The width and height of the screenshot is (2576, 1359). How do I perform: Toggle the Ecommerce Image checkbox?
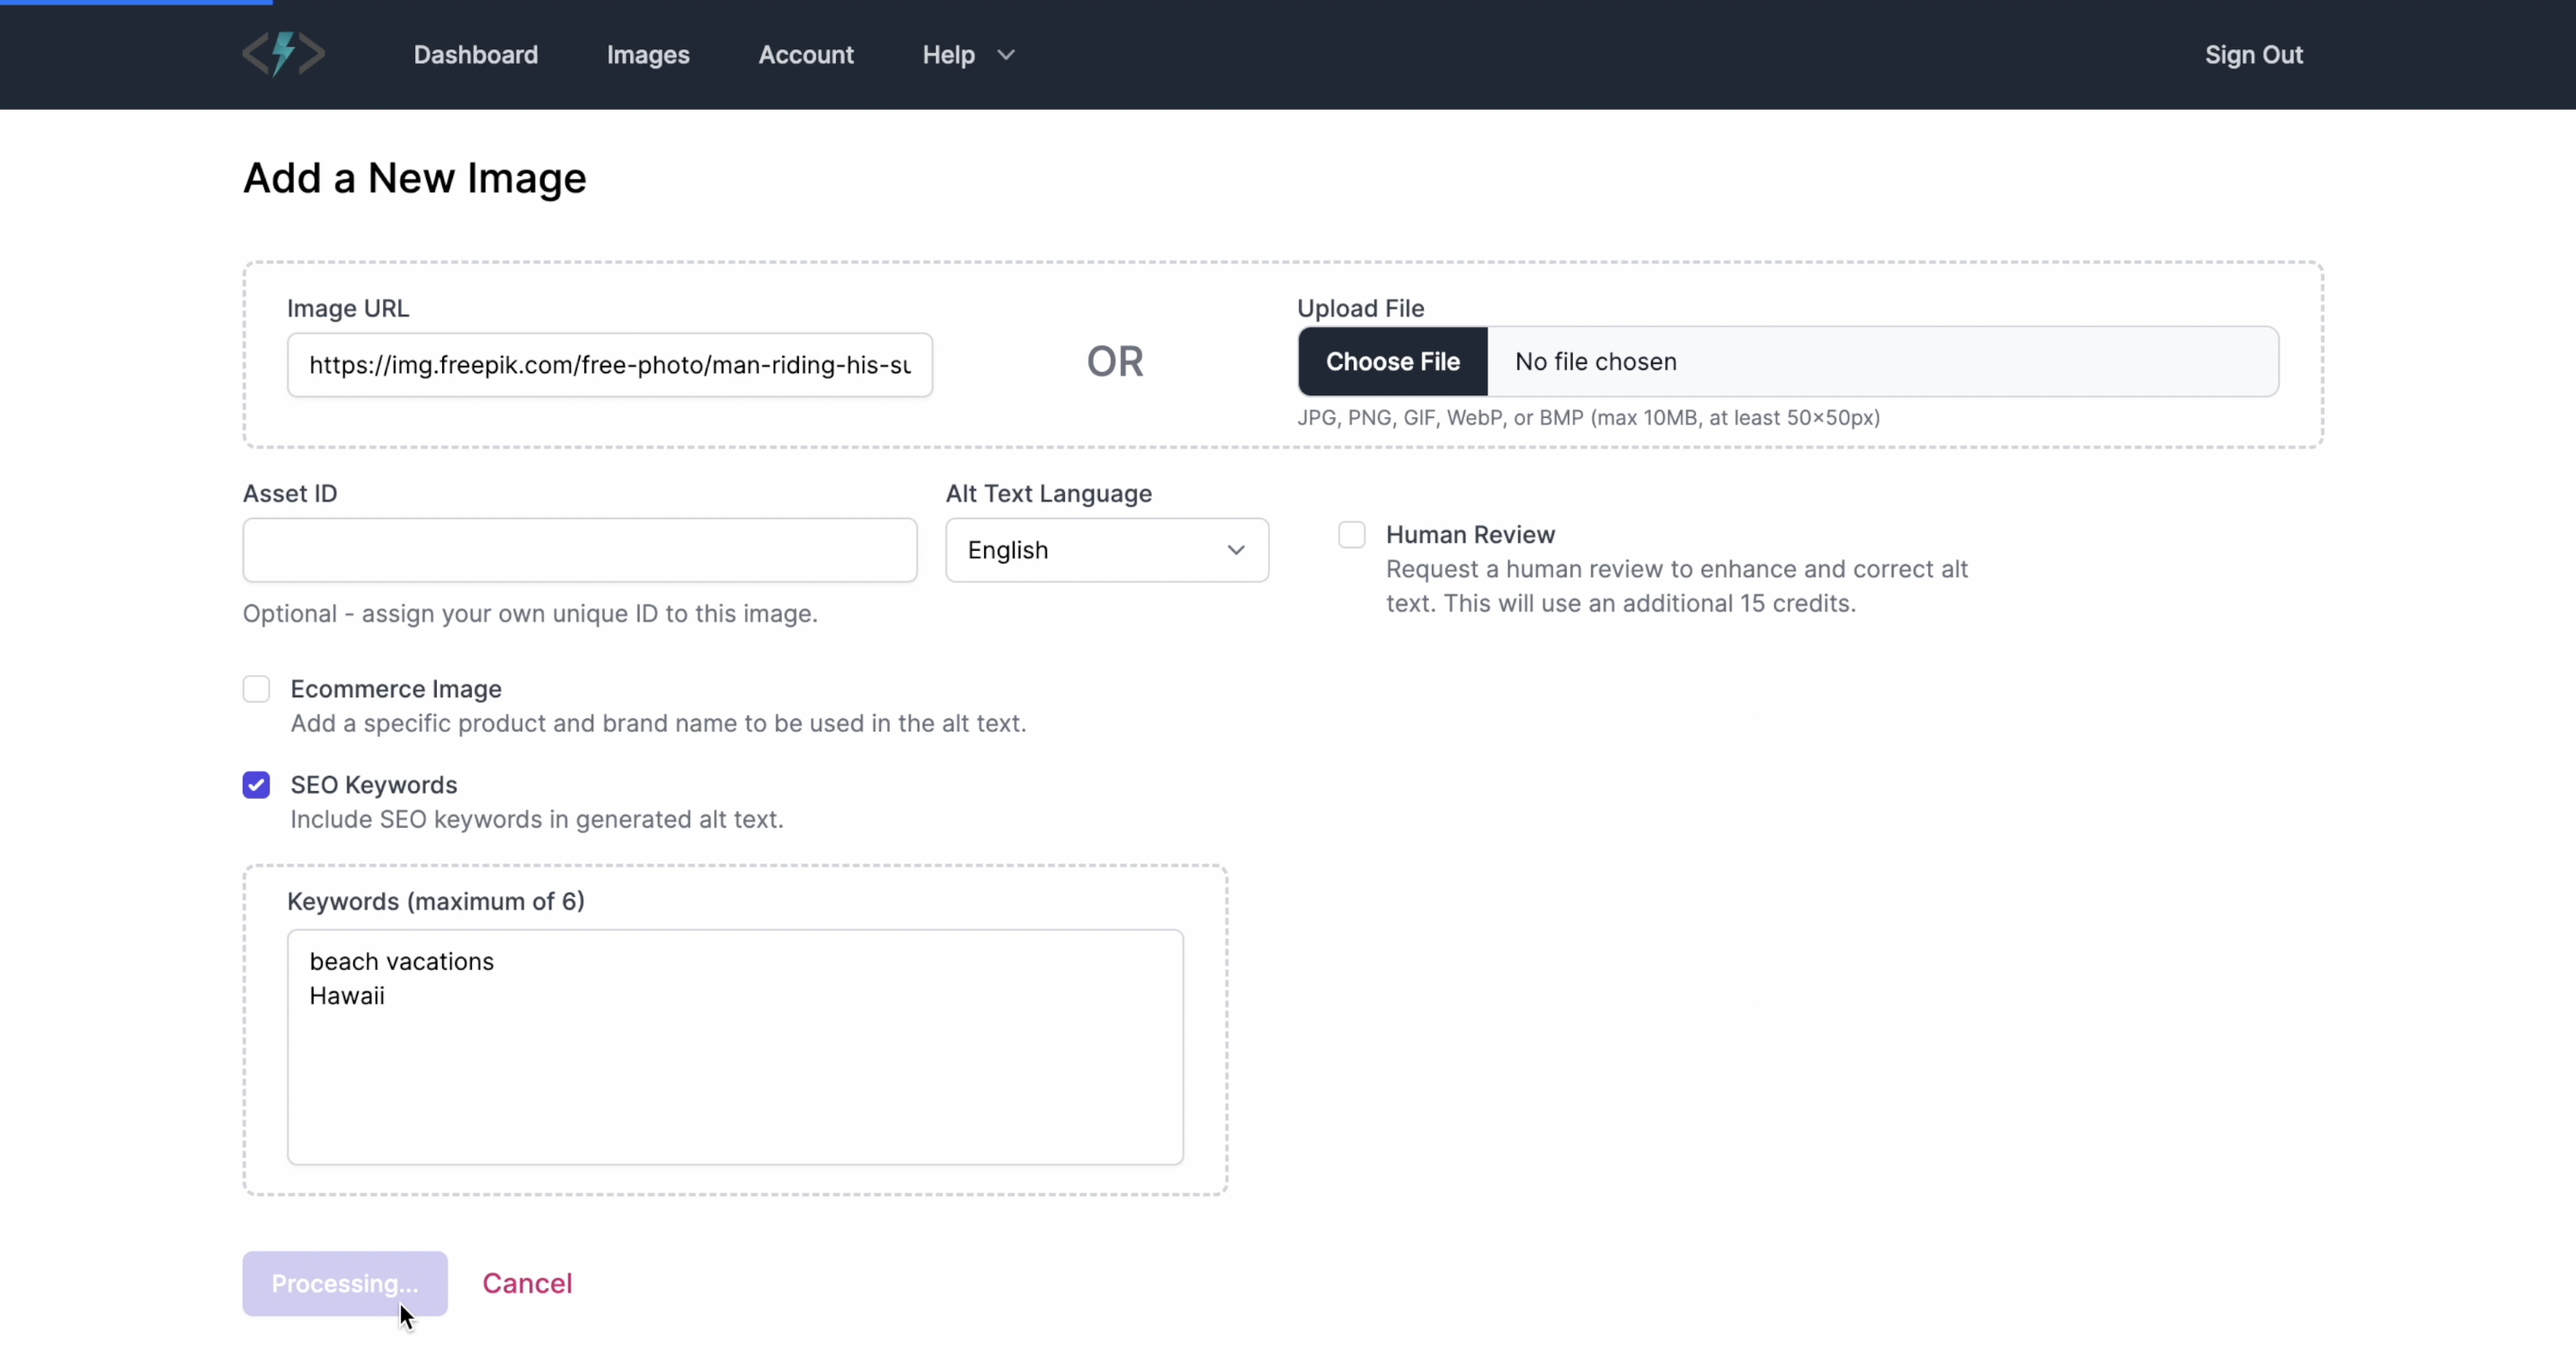click(255, 689)
